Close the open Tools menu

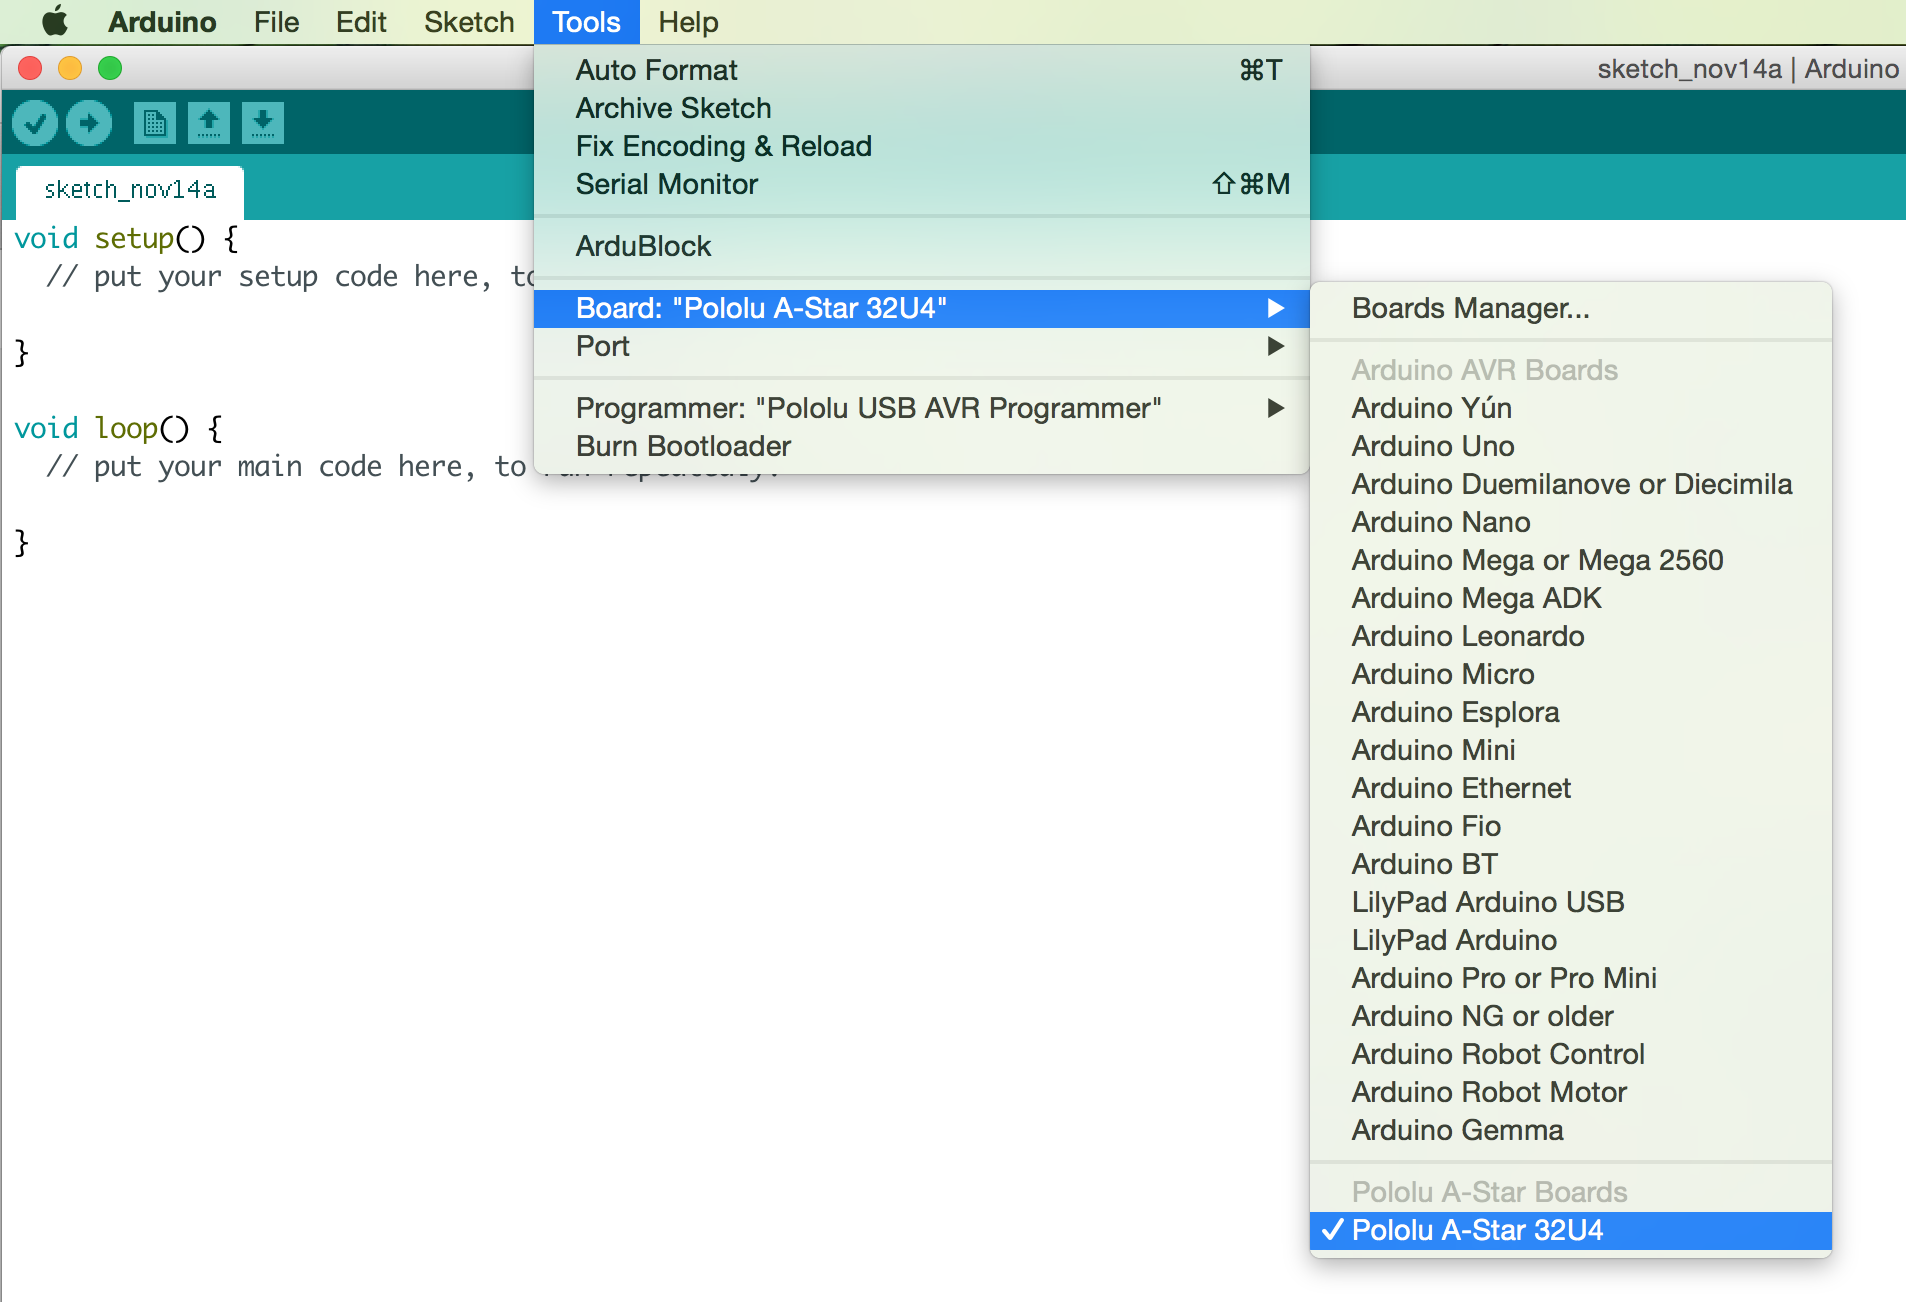pyautogui.click(x=586, y=22)
